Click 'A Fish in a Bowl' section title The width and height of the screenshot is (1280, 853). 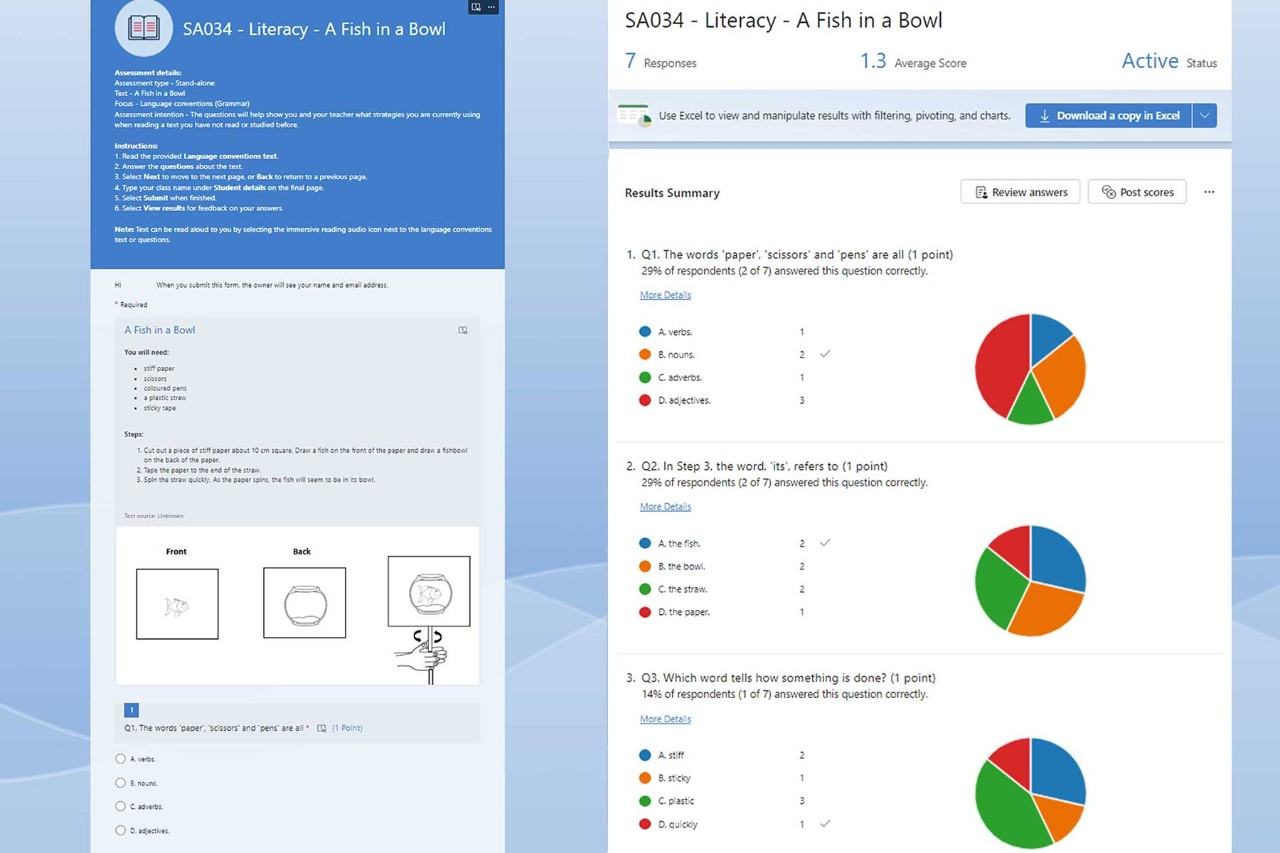[160, 330]
